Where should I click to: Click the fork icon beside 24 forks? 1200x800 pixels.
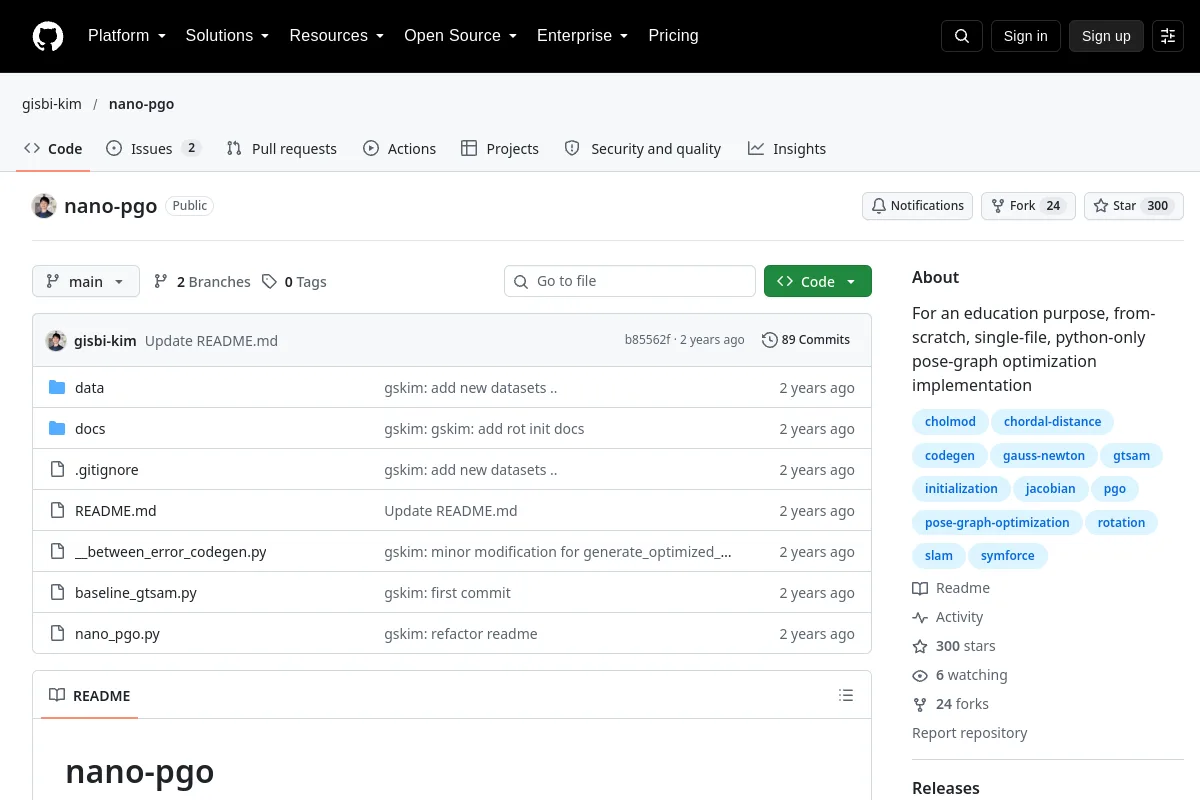pyautogui.click(x=920, y=704)
